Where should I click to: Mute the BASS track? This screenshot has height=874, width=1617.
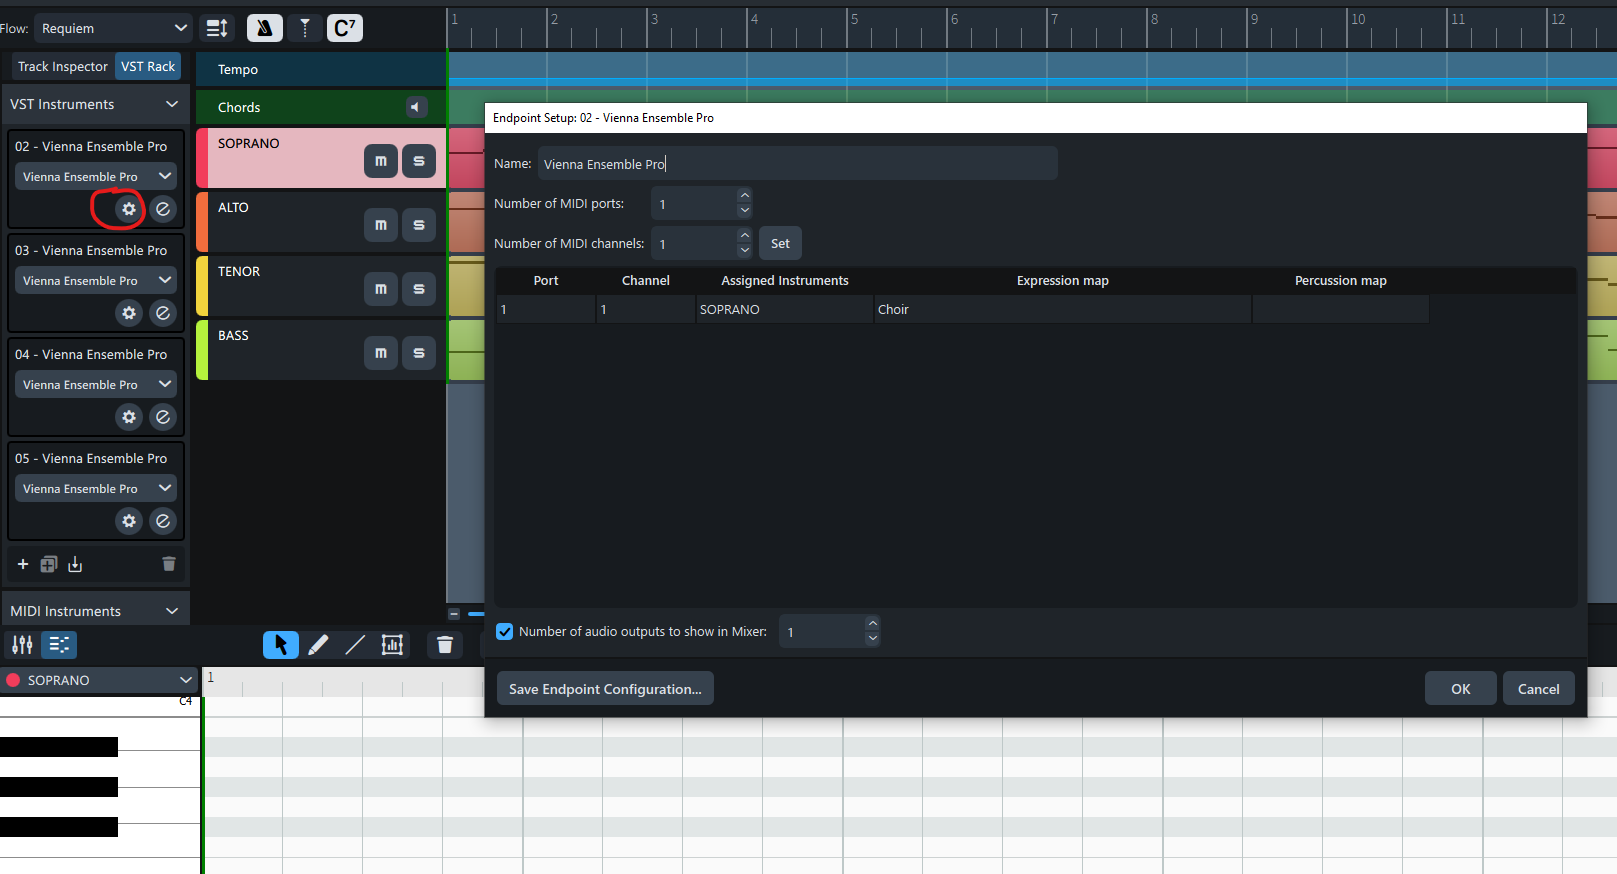pos(381,353)
